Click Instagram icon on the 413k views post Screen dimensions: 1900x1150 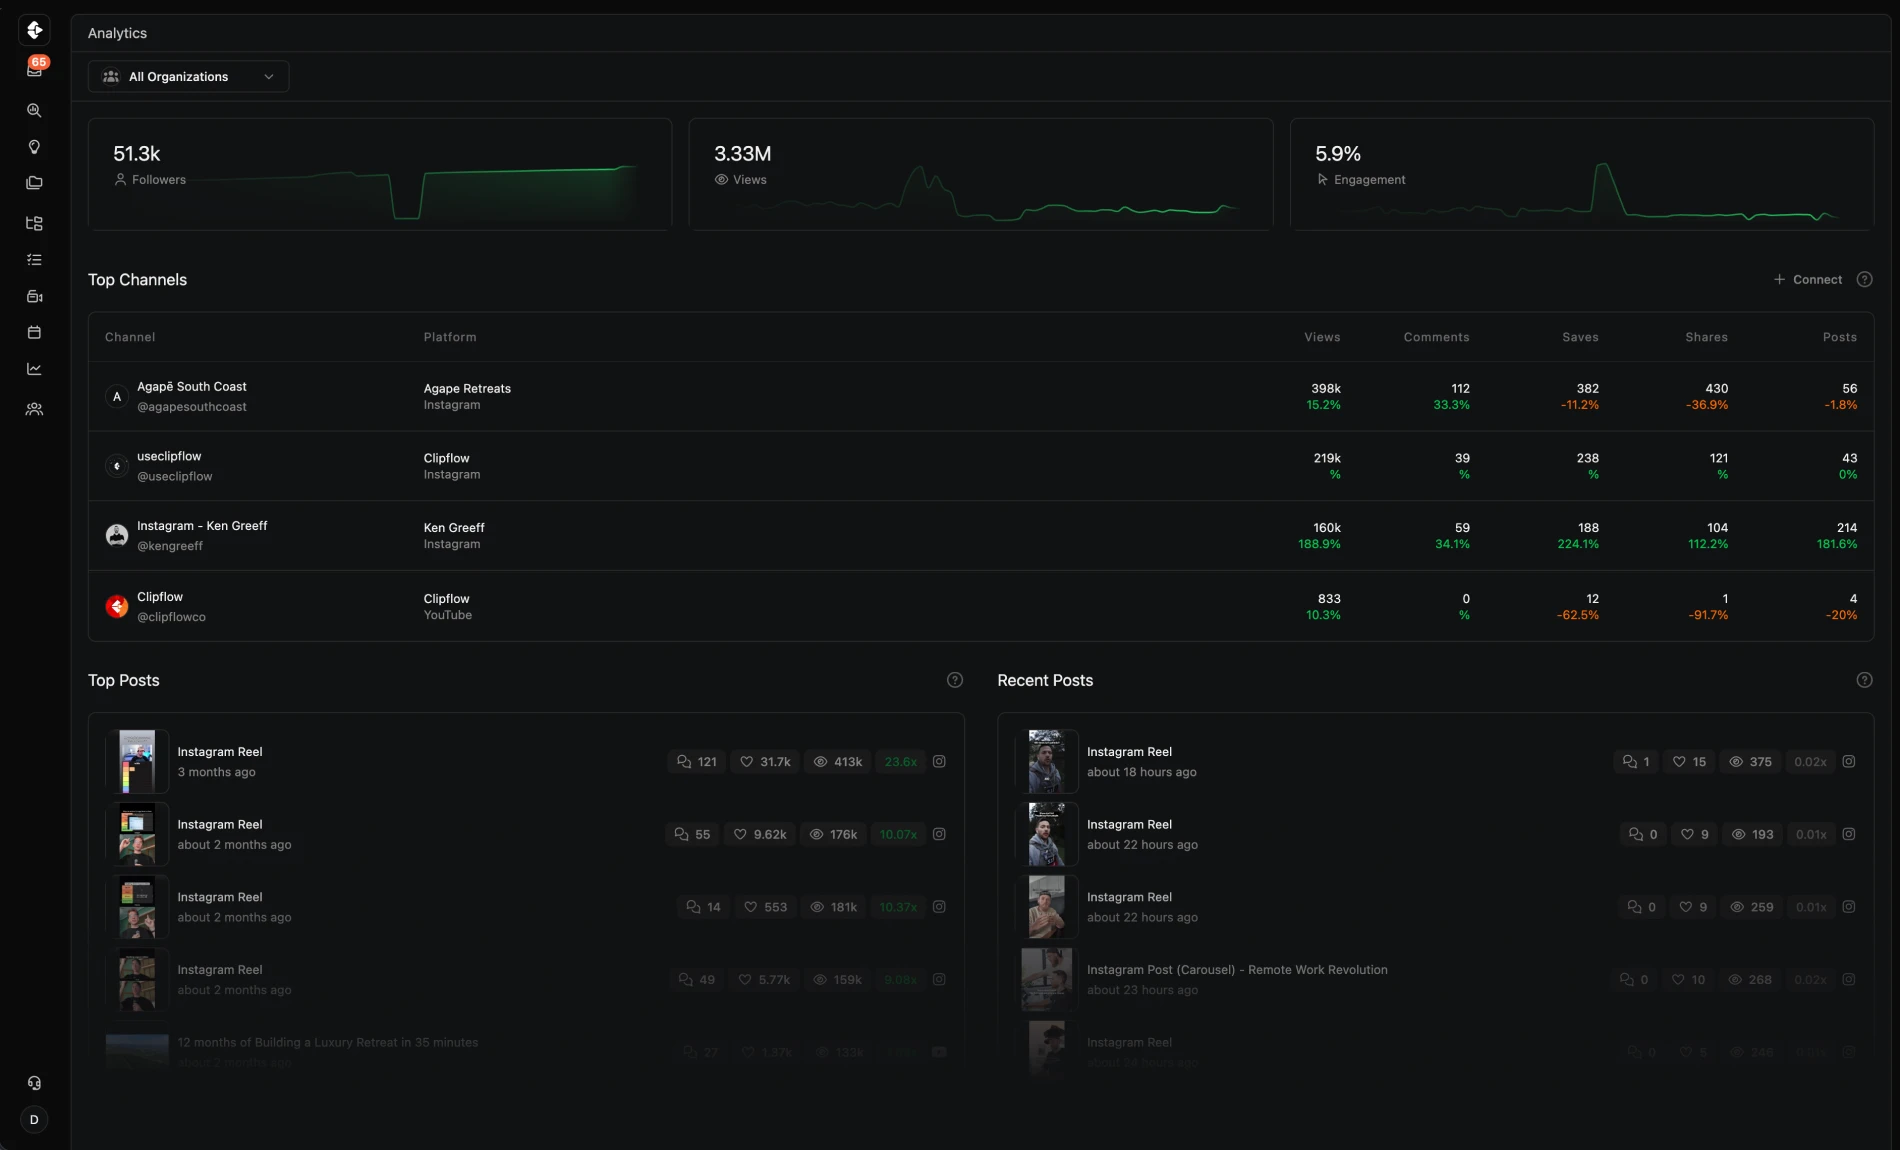pyautogui.click(x=939, y=761)
